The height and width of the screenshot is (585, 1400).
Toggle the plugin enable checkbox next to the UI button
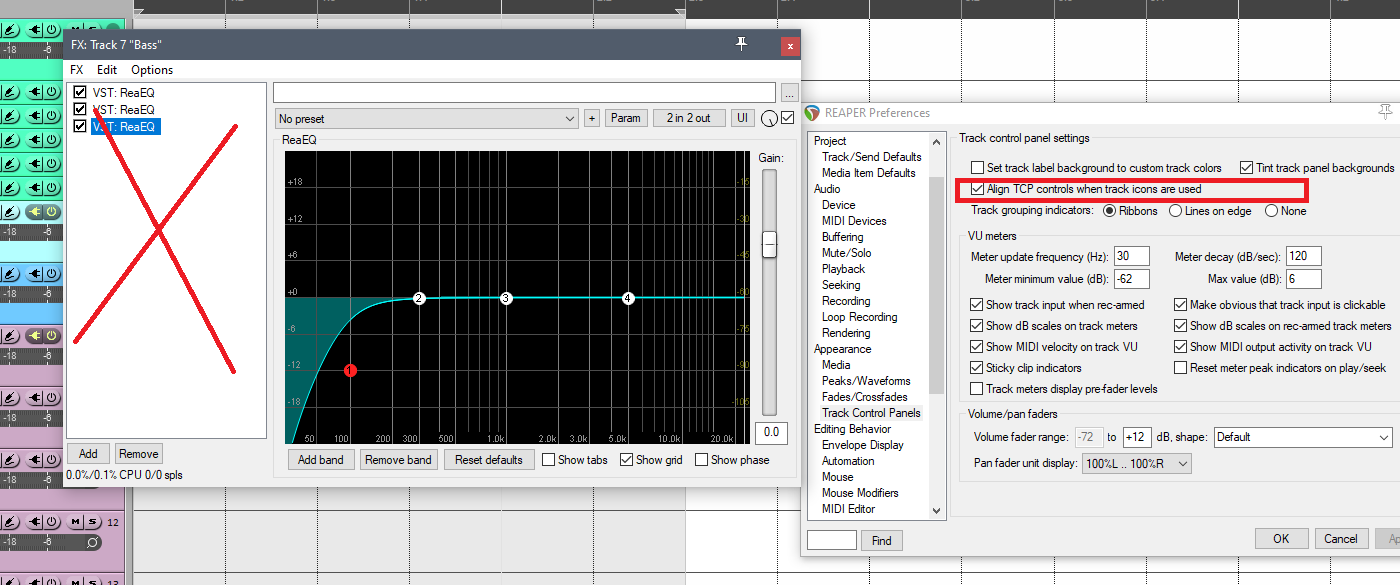787,118
